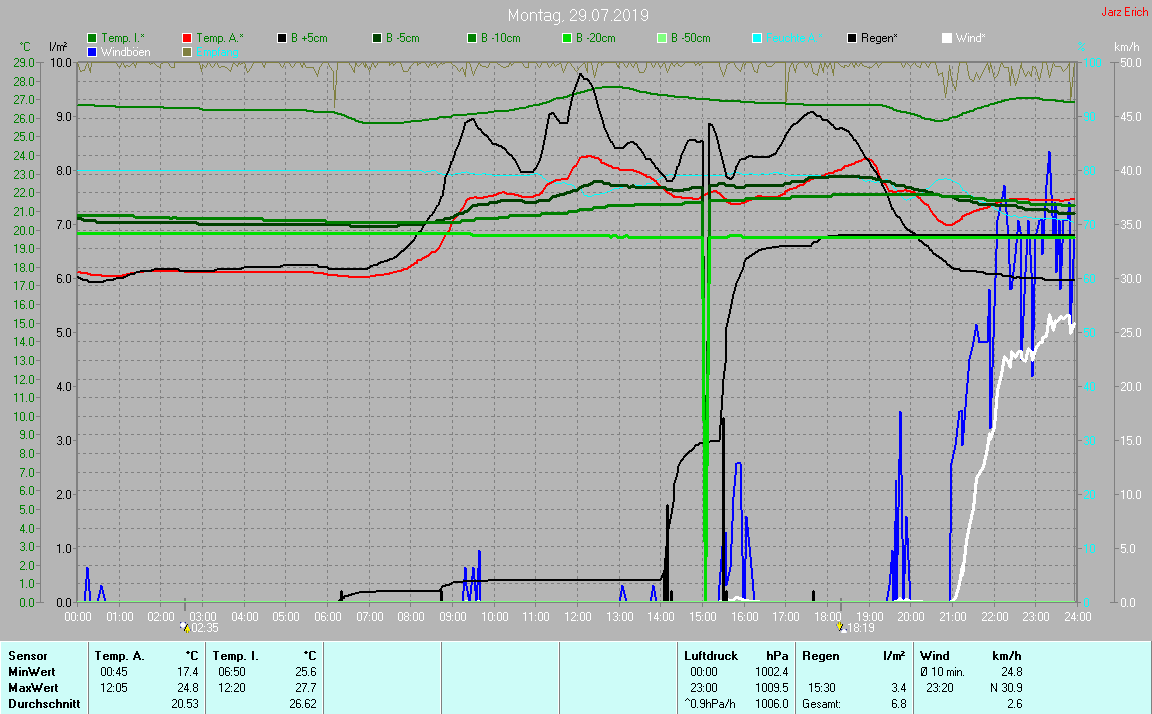1152x714 pixels.
Task: Select the "Empfang" legend label
Action: click(x=217, y=52)
